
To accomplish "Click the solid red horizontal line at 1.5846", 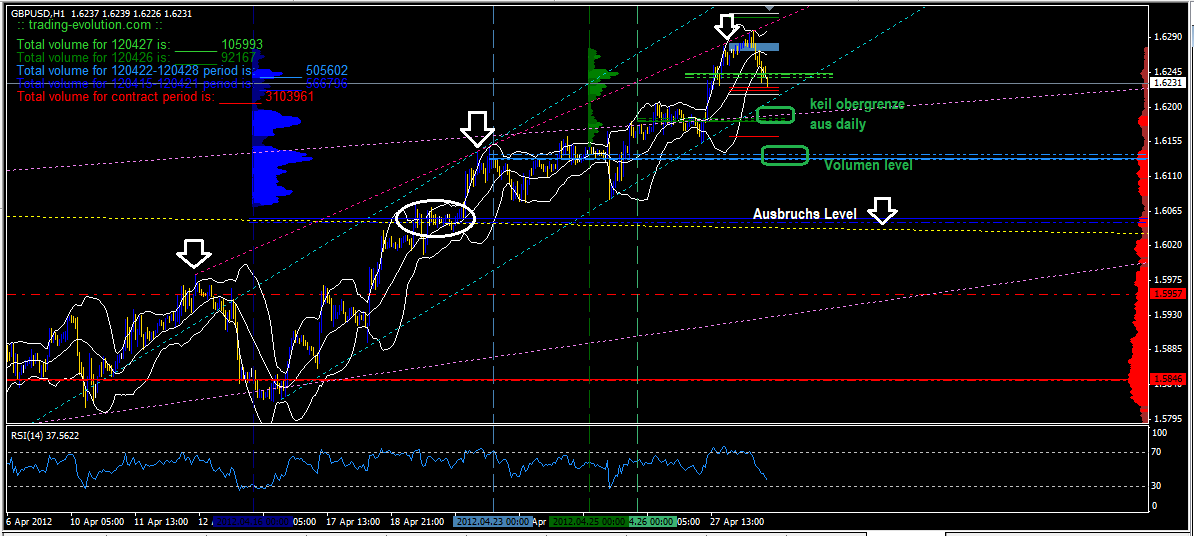I will [575, 379].
